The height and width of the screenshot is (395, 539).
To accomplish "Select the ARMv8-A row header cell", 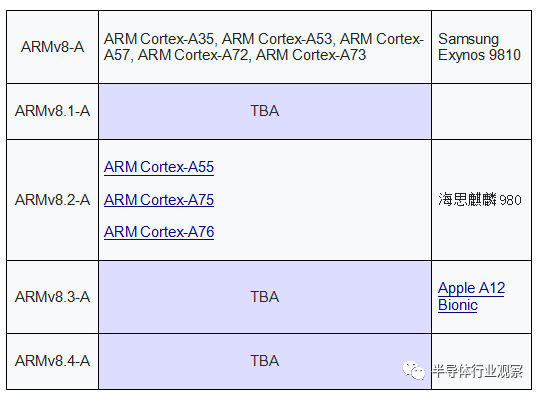I will point(53,47).
